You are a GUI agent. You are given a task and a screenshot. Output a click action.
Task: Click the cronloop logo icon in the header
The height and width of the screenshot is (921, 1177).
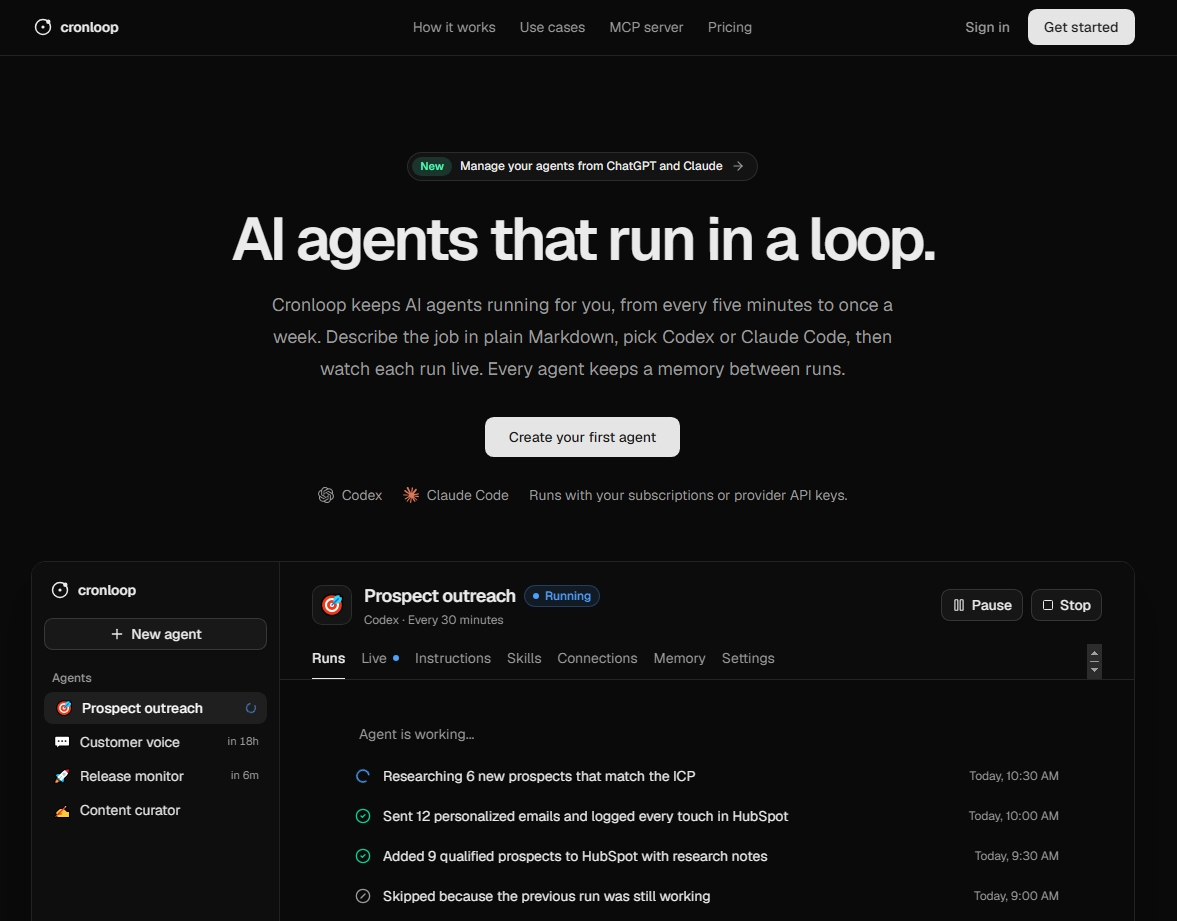click(43, 27)
